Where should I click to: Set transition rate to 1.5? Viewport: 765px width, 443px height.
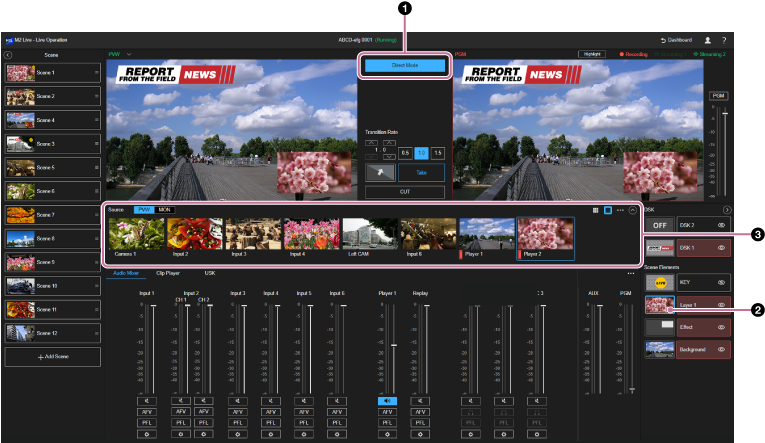[x=438, y=153]
